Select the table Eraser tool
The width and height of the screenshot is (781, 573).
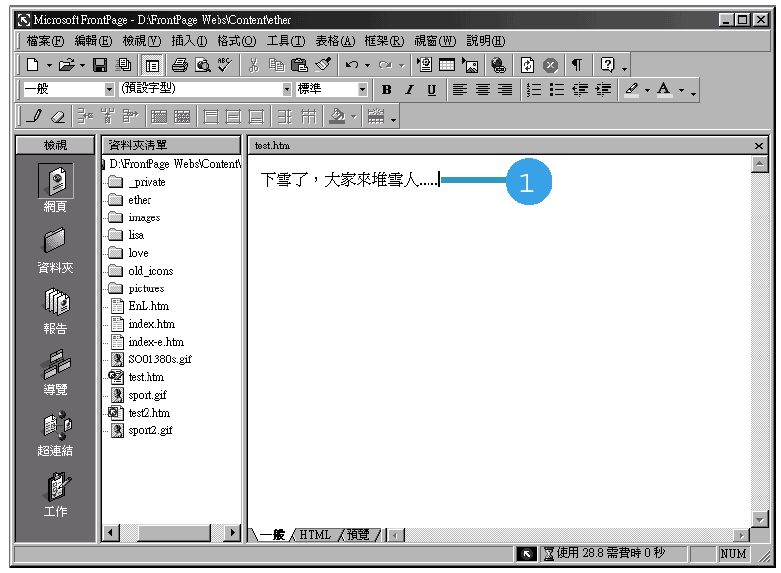[x=58, y=117]
